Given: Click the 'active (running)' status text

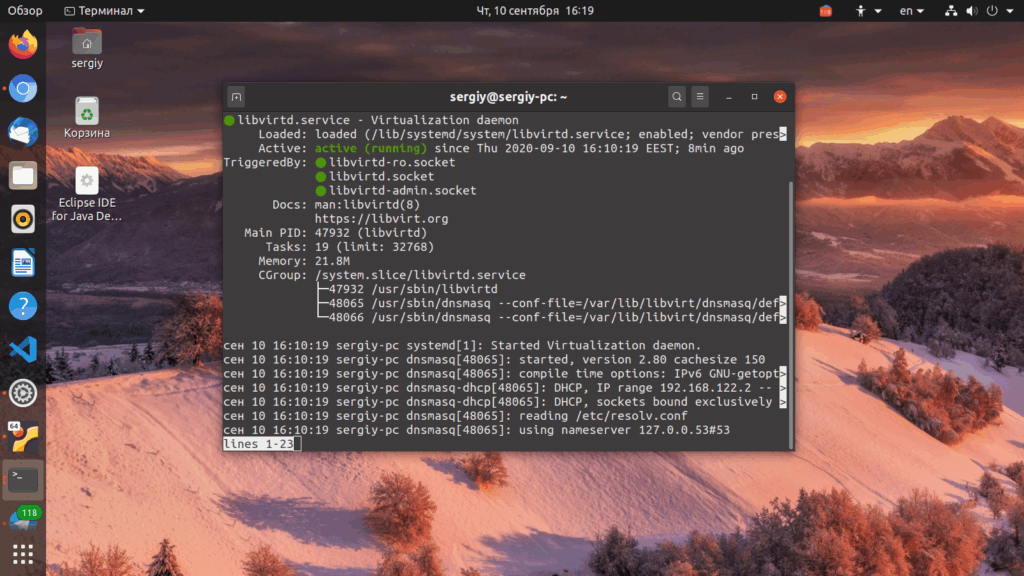Looking at the screenshot, I should click(x=370, y=148).
